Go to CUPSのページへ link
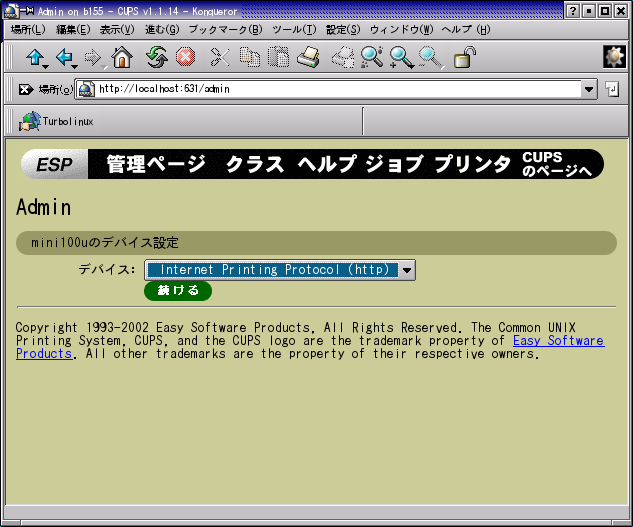This screenshot has height=527, width=633. [557, 164]
